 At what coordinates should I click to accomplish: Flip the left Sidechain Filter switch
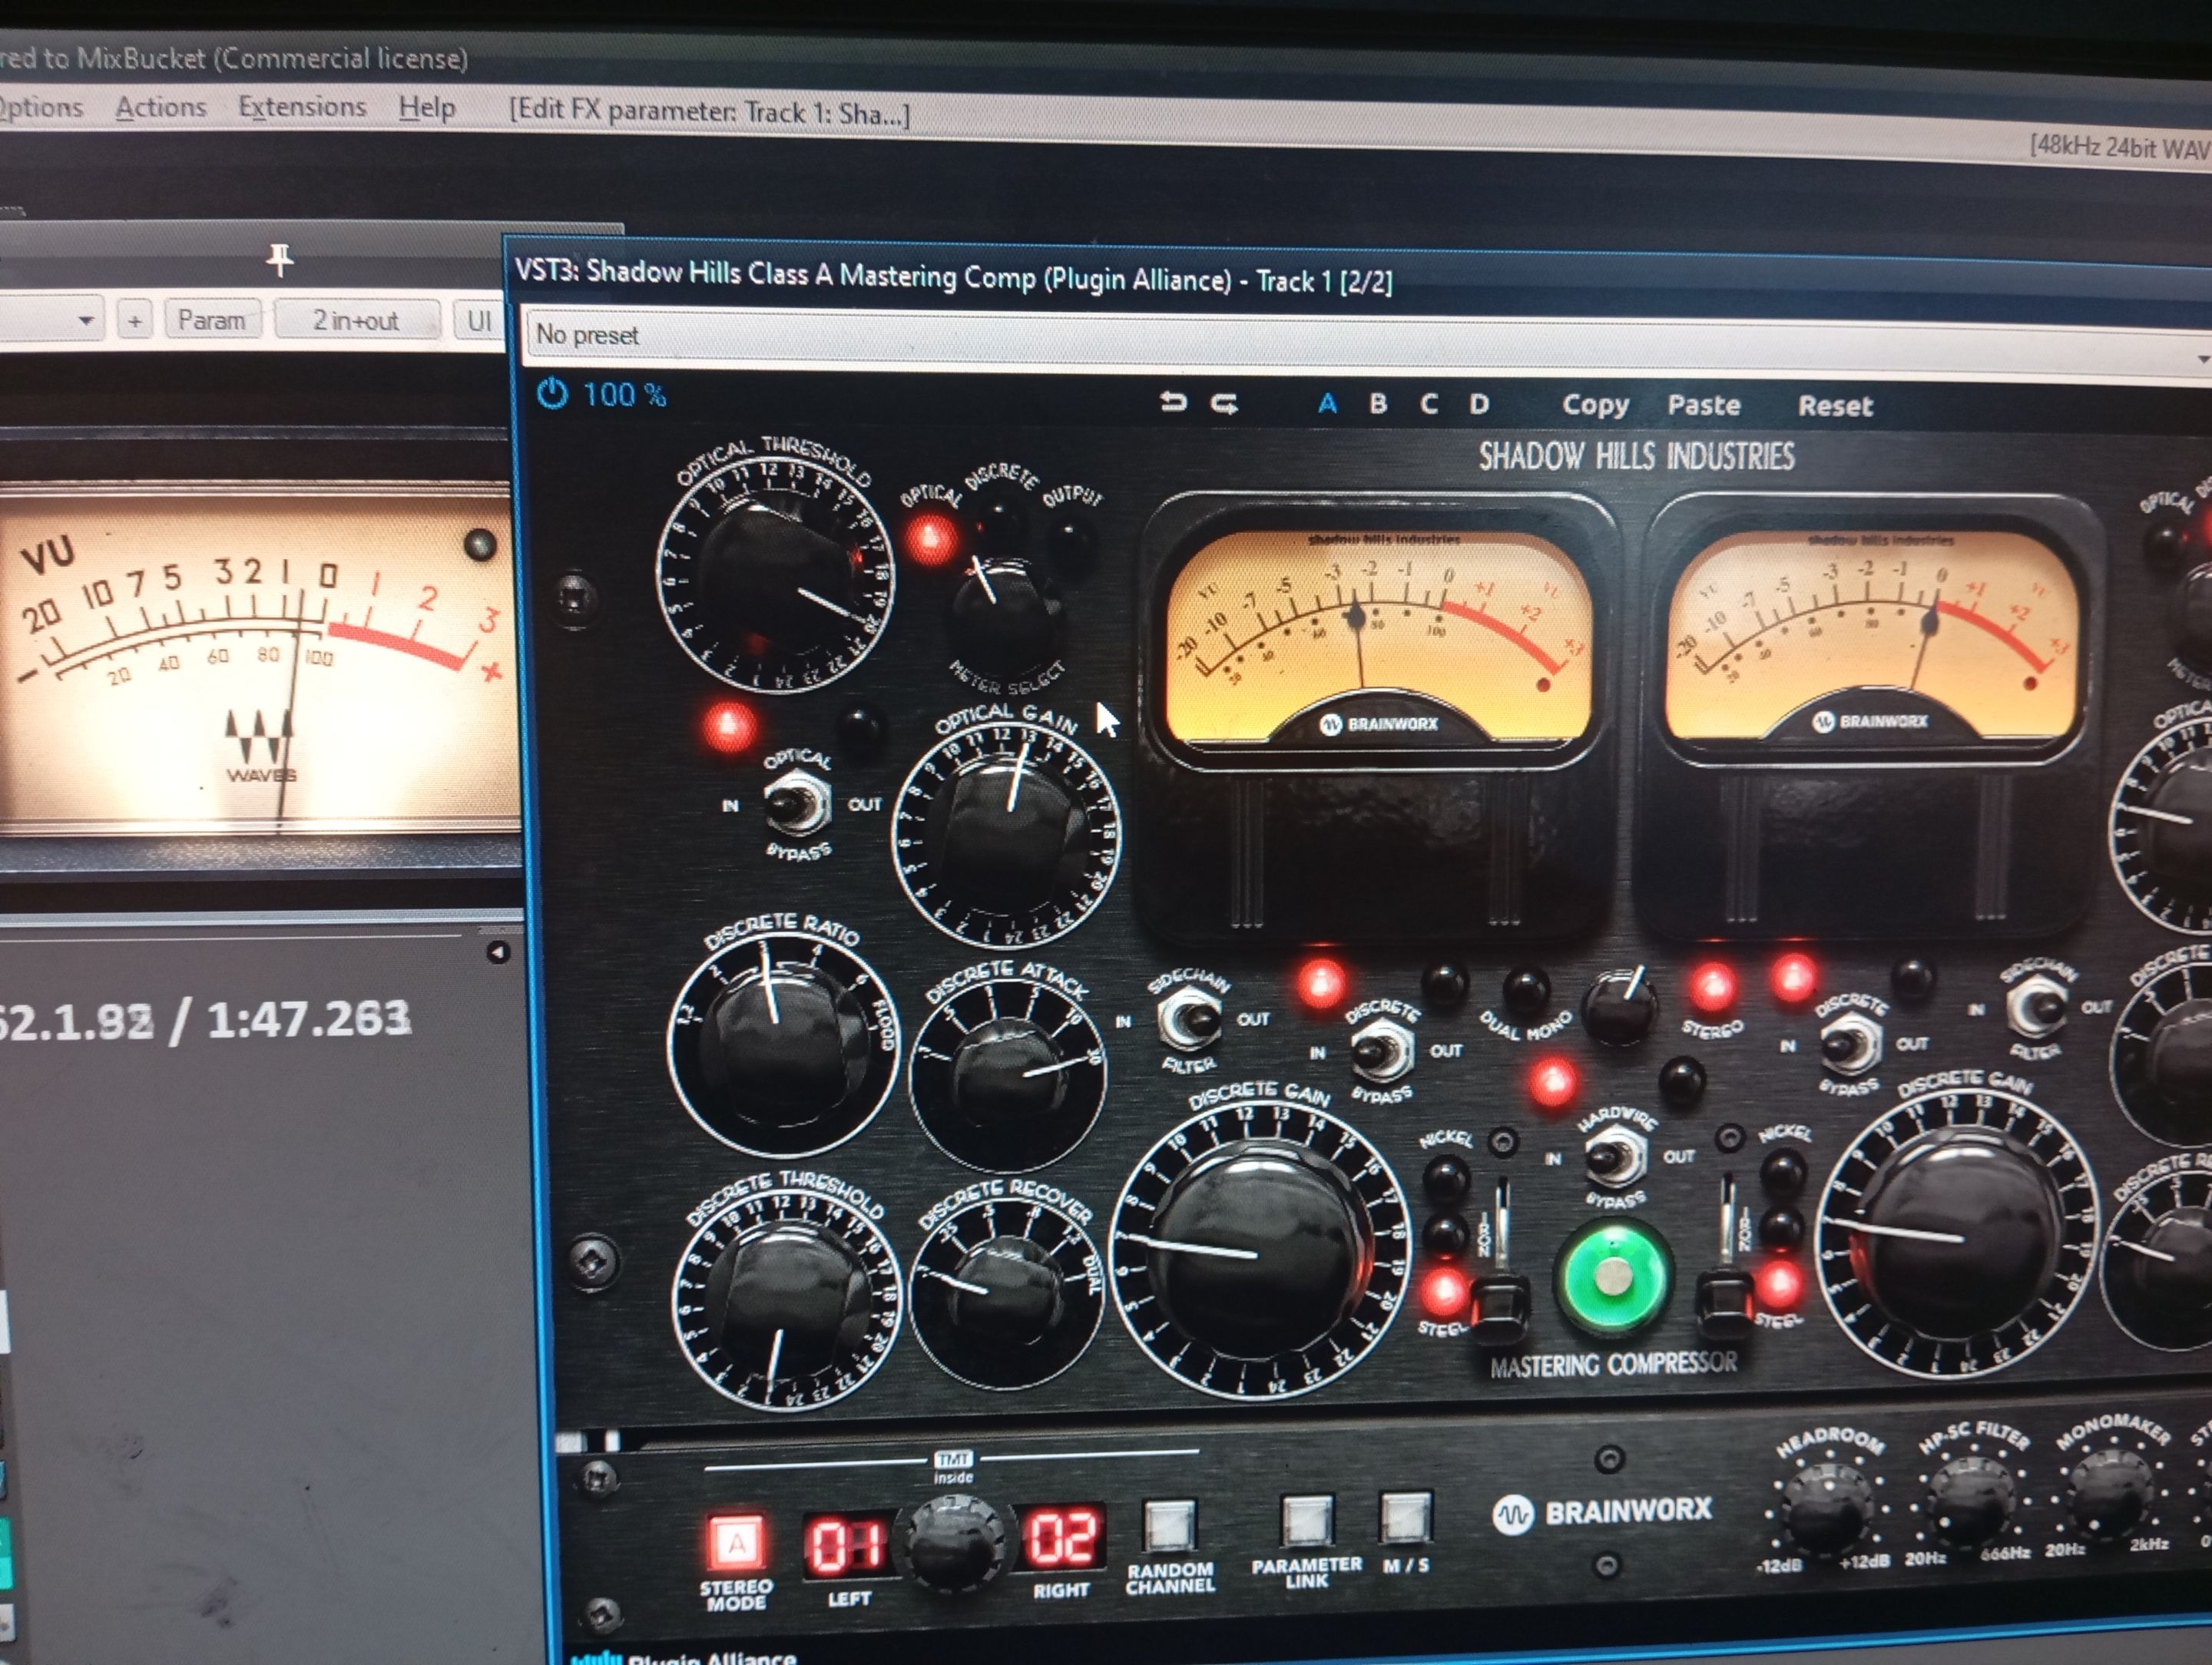click(1190, 1019)
